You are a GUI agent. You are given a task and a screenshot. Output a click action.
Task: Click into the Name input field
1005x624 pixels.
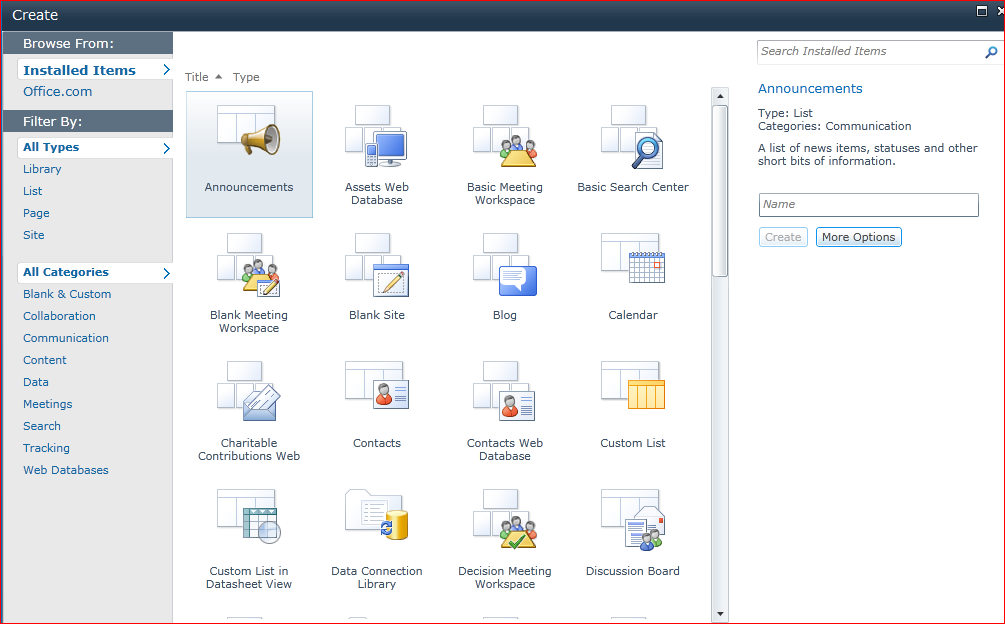pyautogui.click(x=868, y=205)
